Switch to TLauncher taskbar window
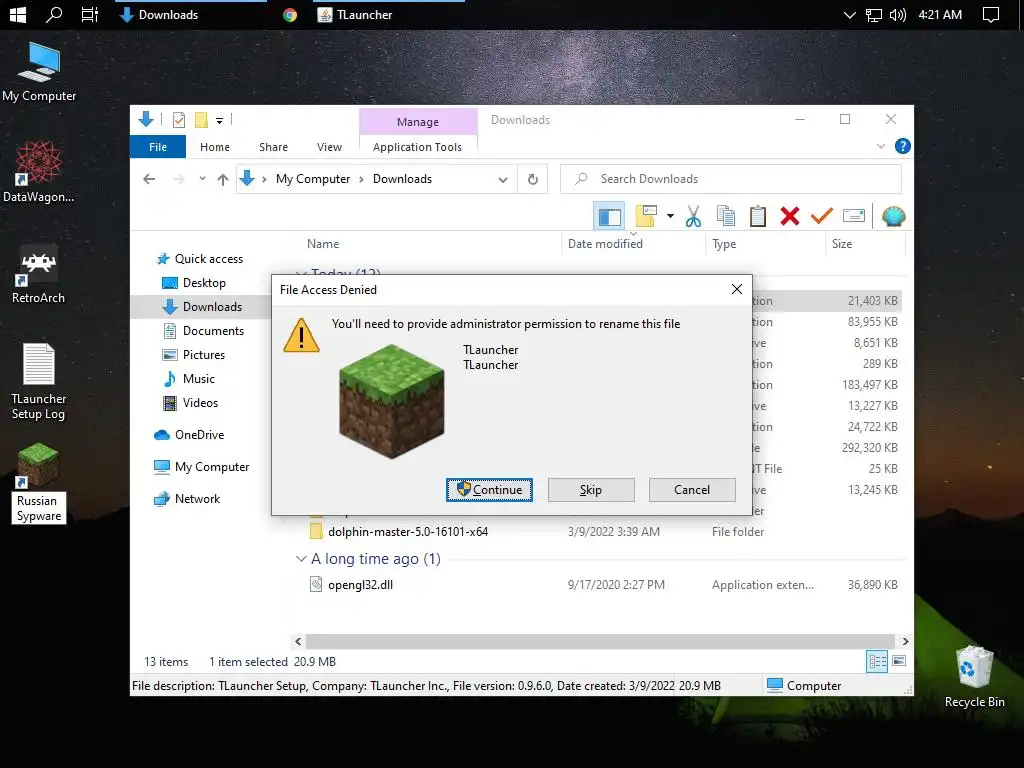This screenshot has width=1024, height=768. click(389, 14)
